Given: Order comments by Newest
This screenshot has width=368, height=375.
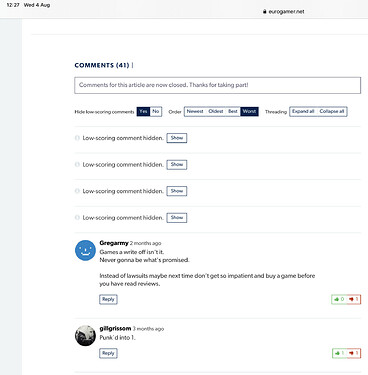Looking at the screenshot, I should pyautogui.click(x=195, y=111).
